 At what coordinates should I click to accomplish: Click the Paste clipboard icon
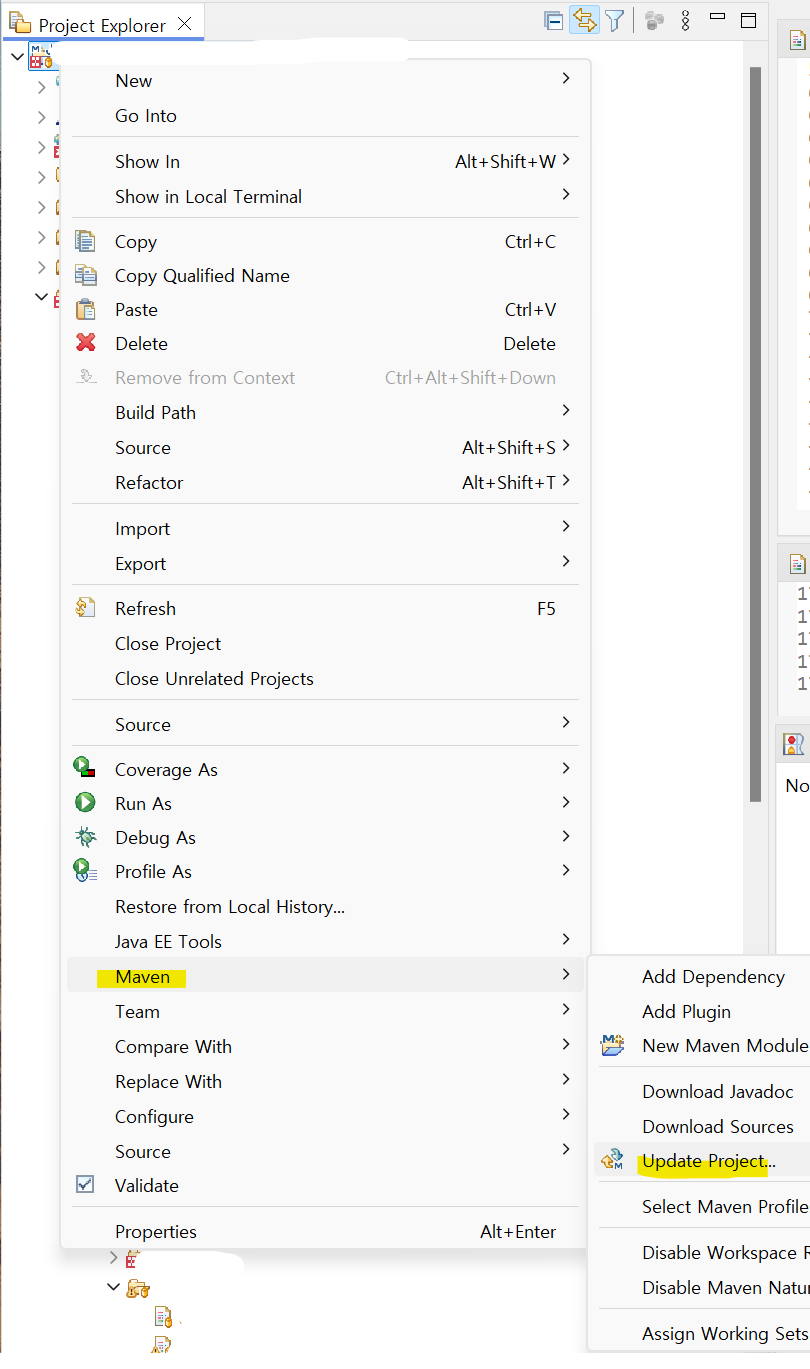point(85,309)
